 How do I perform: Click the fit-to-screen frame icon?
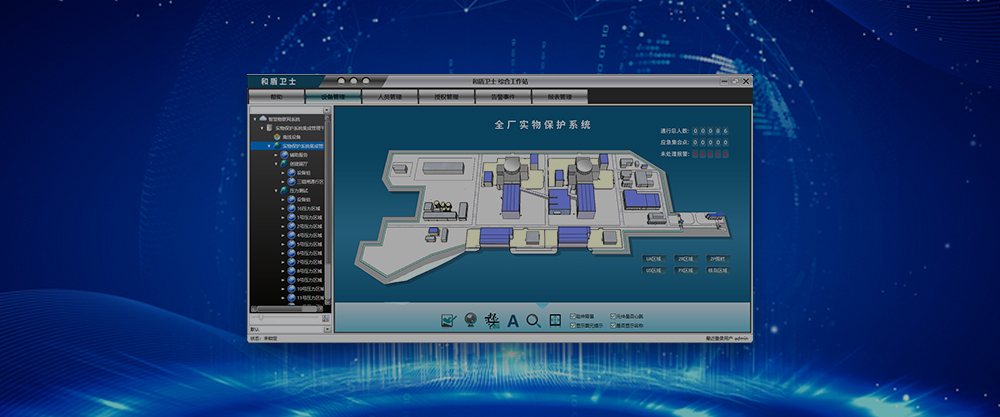pos(556,320)
